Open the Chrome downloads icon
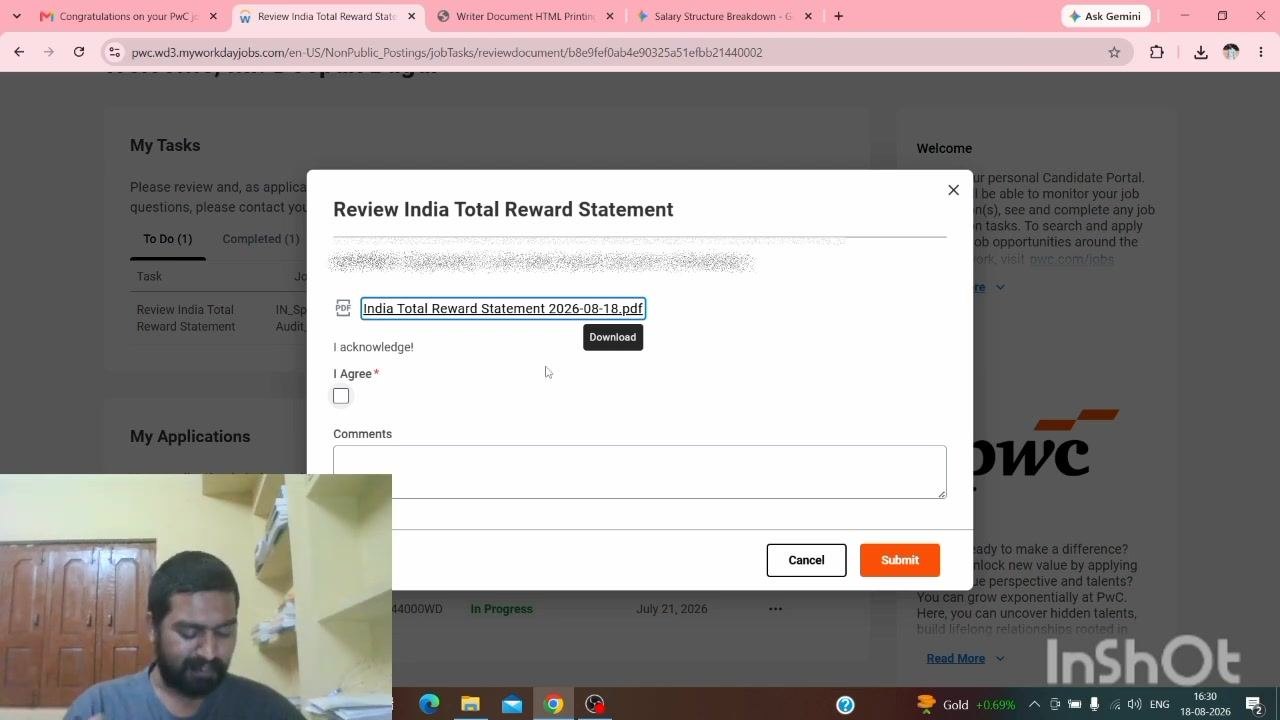The height and width of the screenshot is (720, 1280). click(1201, 52)
